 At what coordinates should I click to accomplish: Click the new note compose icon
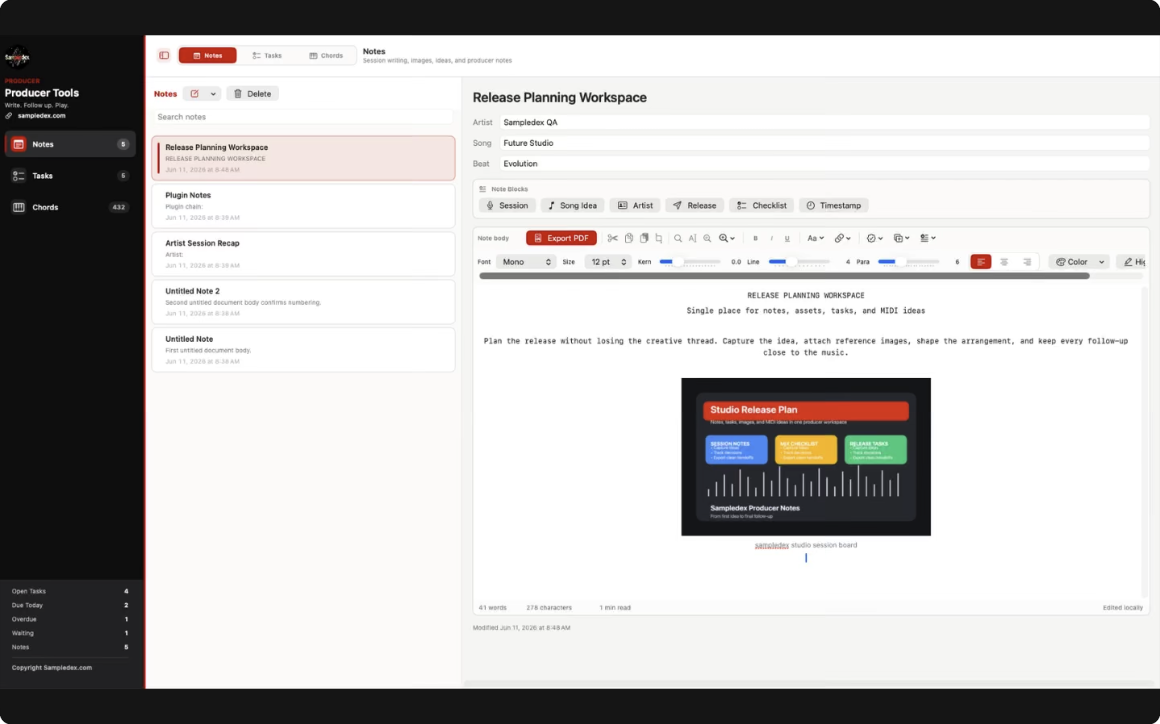point(195,94)
